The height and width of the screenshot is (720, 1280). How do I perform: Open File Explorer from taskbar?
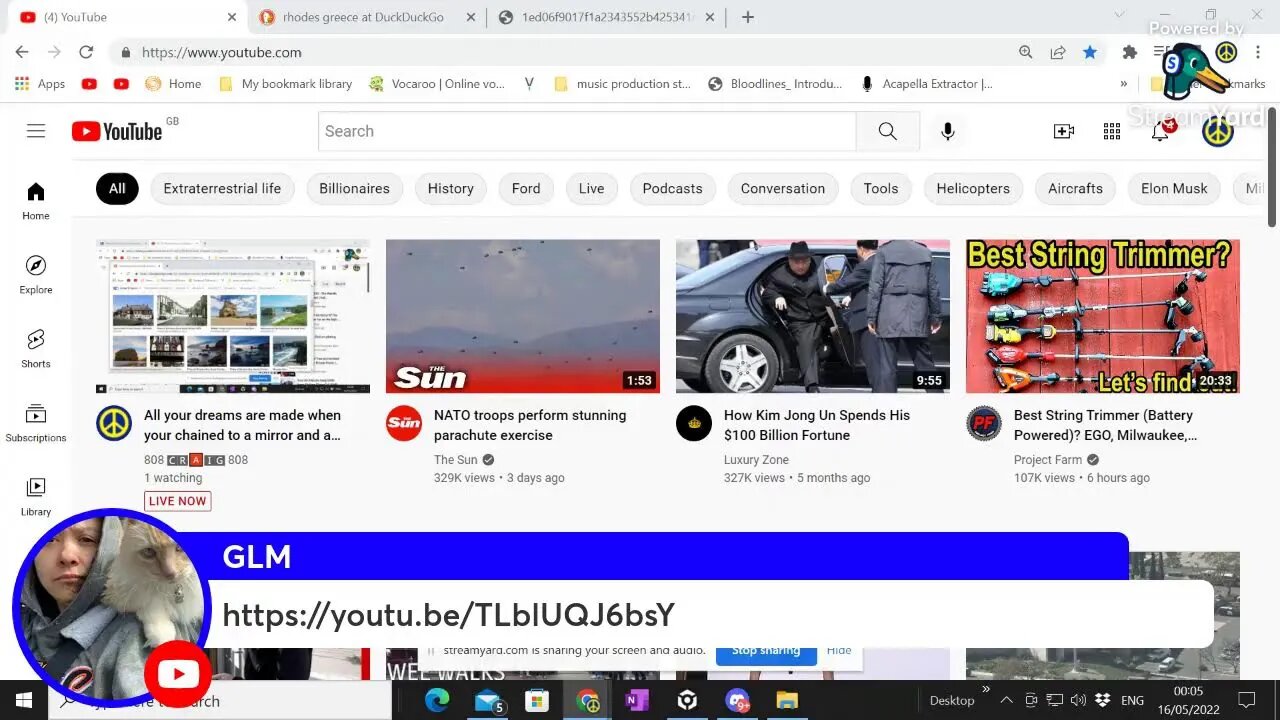click(787, 700)
